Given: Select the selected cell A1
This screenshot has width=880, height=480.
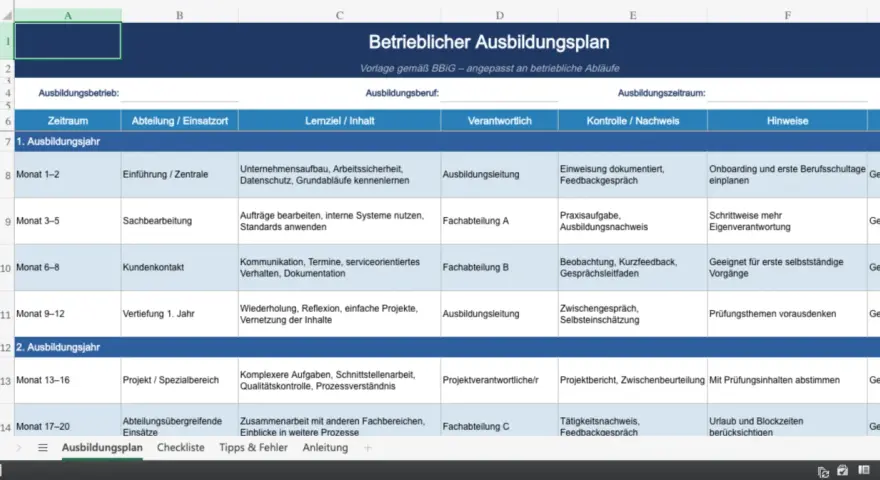Looking at the screenshot, I should pos(68,41).
